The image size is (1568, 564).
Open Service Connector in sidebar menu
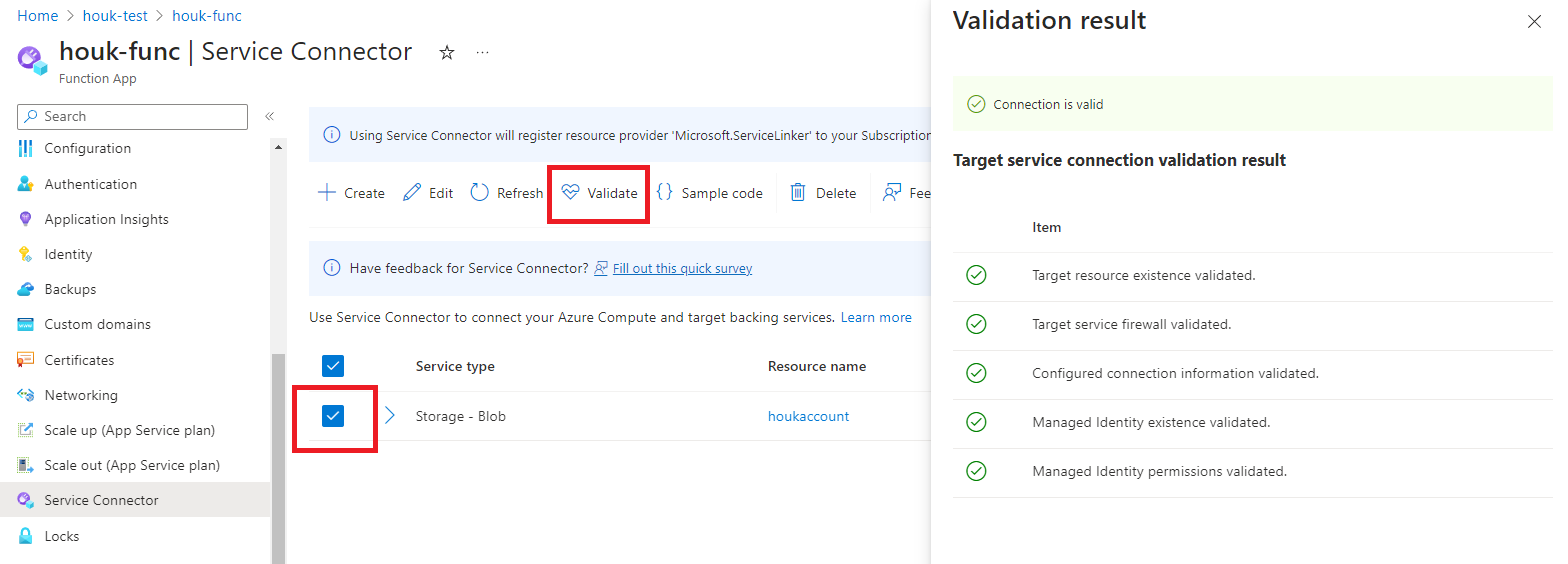pos(101,500)
